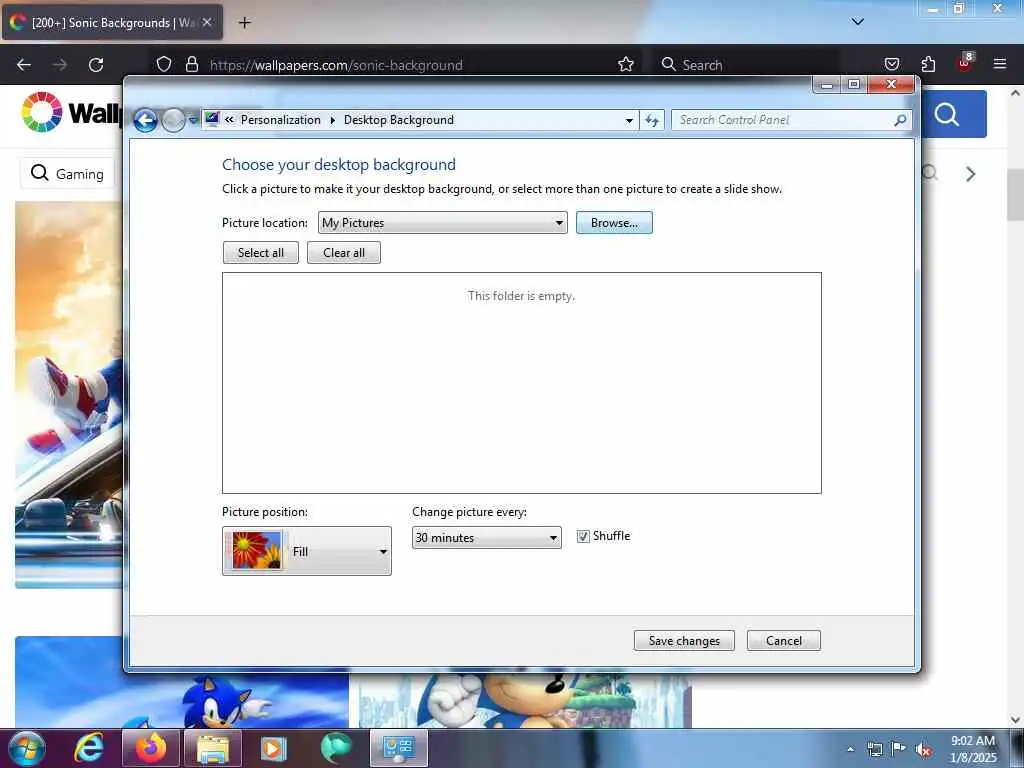Click the Control Panel icon in address bar
This screenshot has height=768, width=1024.
tap(212, 119)
